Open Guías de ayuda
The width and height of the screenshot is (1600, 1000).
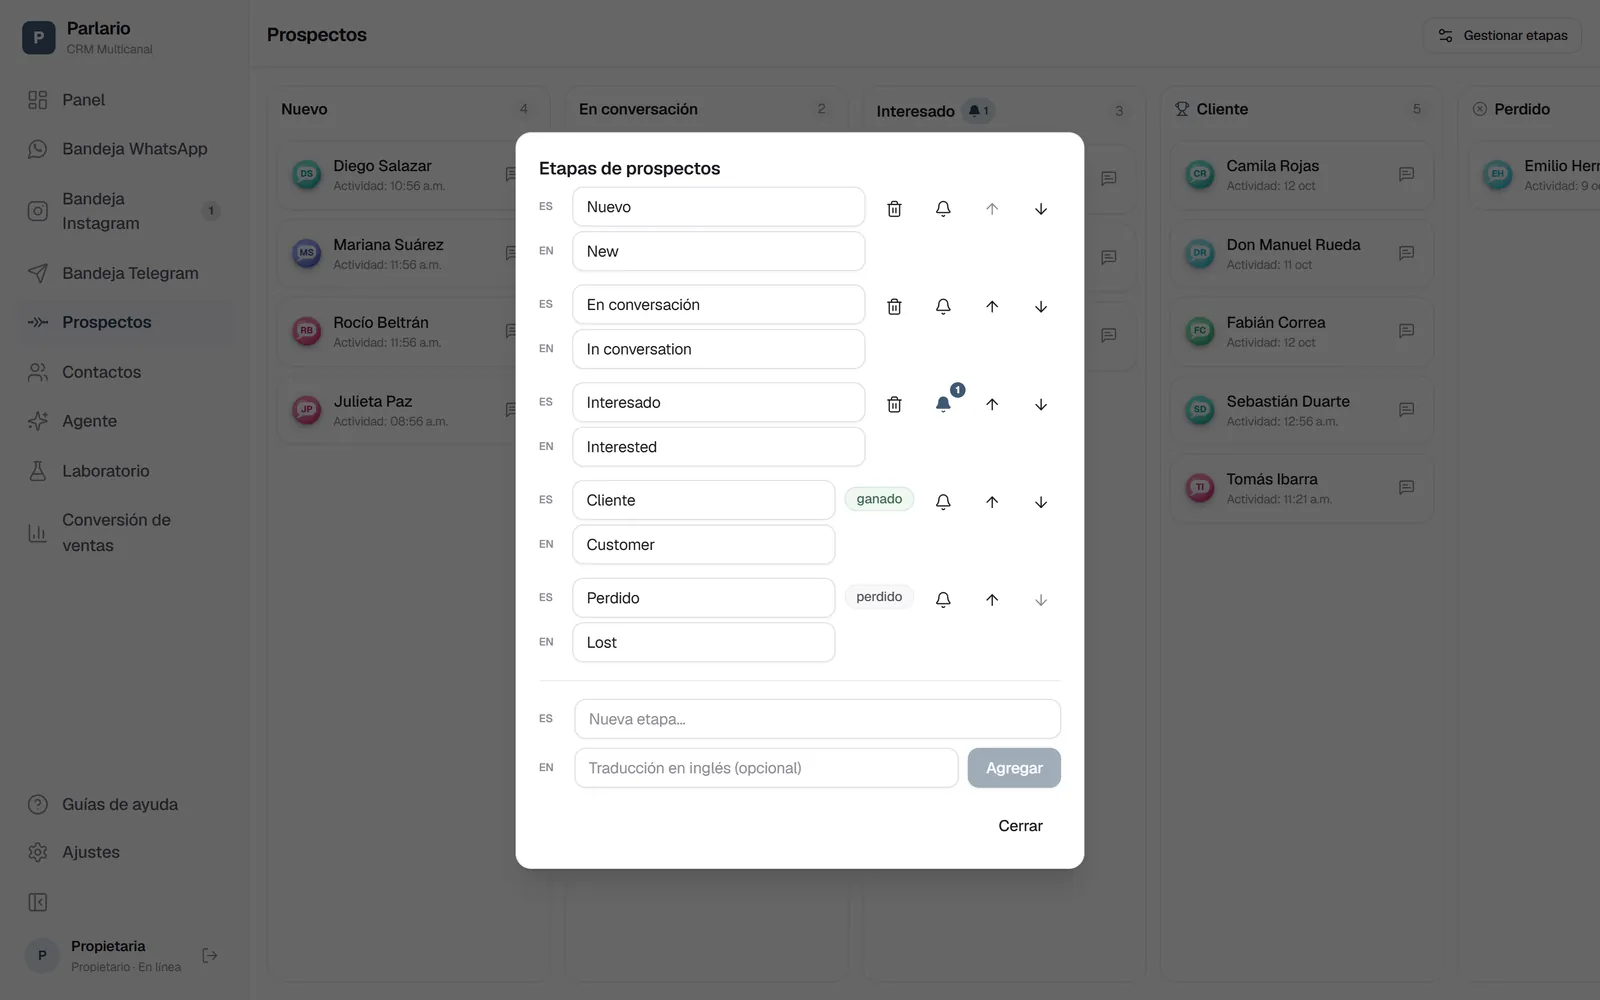click(x=124, y=804)
